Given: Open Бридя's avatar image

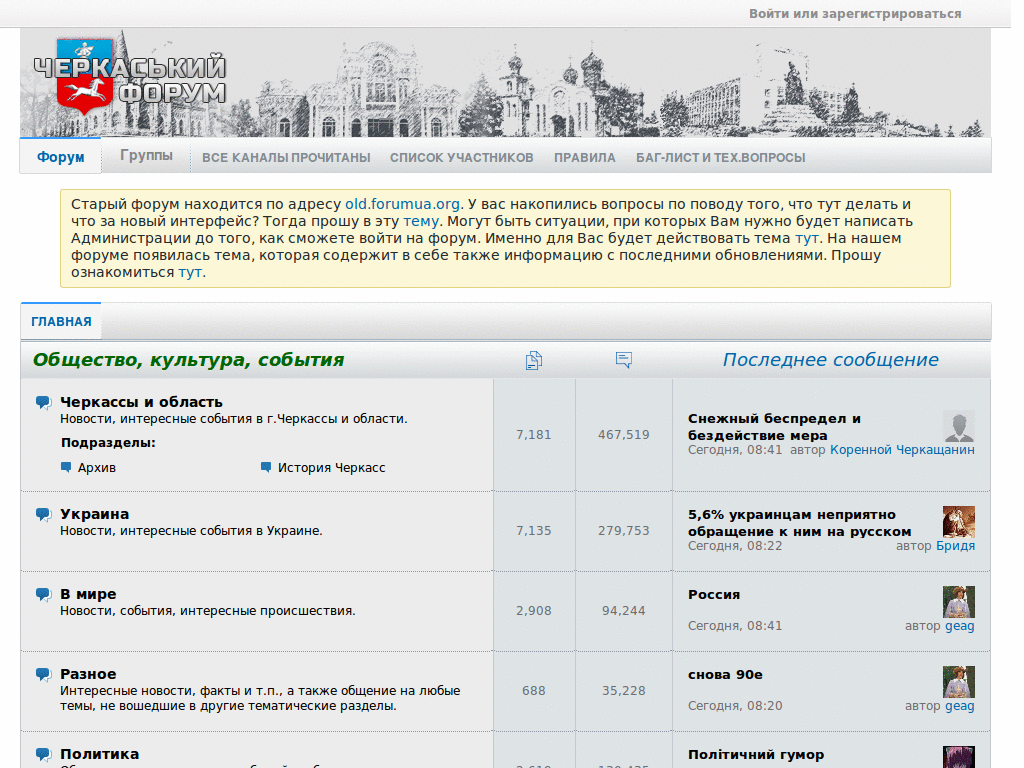Looking at the screenshot, I should pyautogui.click(x=959, y=522).
